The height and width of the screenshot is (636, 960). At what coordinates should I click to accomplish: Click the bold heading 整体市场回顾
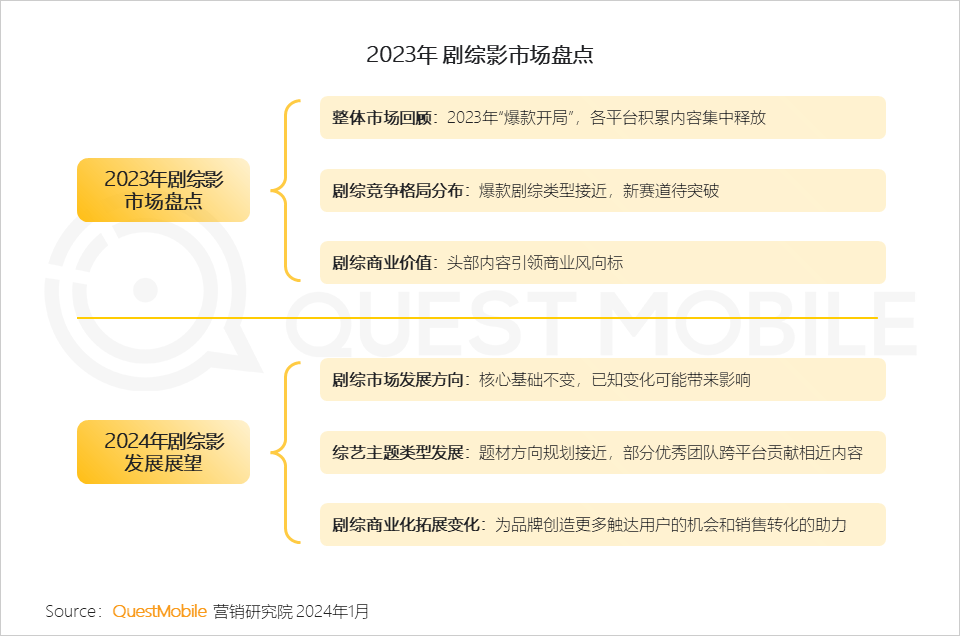(382, 118)
